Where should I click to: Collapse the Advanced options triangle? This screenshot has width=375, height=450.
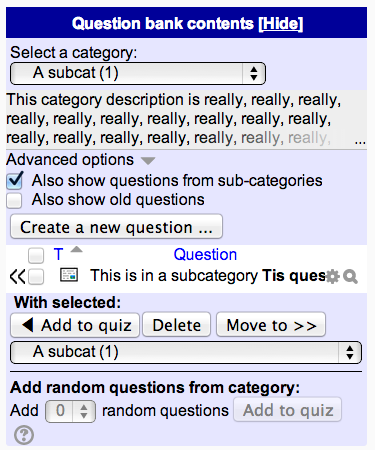[x=148, y=161]
